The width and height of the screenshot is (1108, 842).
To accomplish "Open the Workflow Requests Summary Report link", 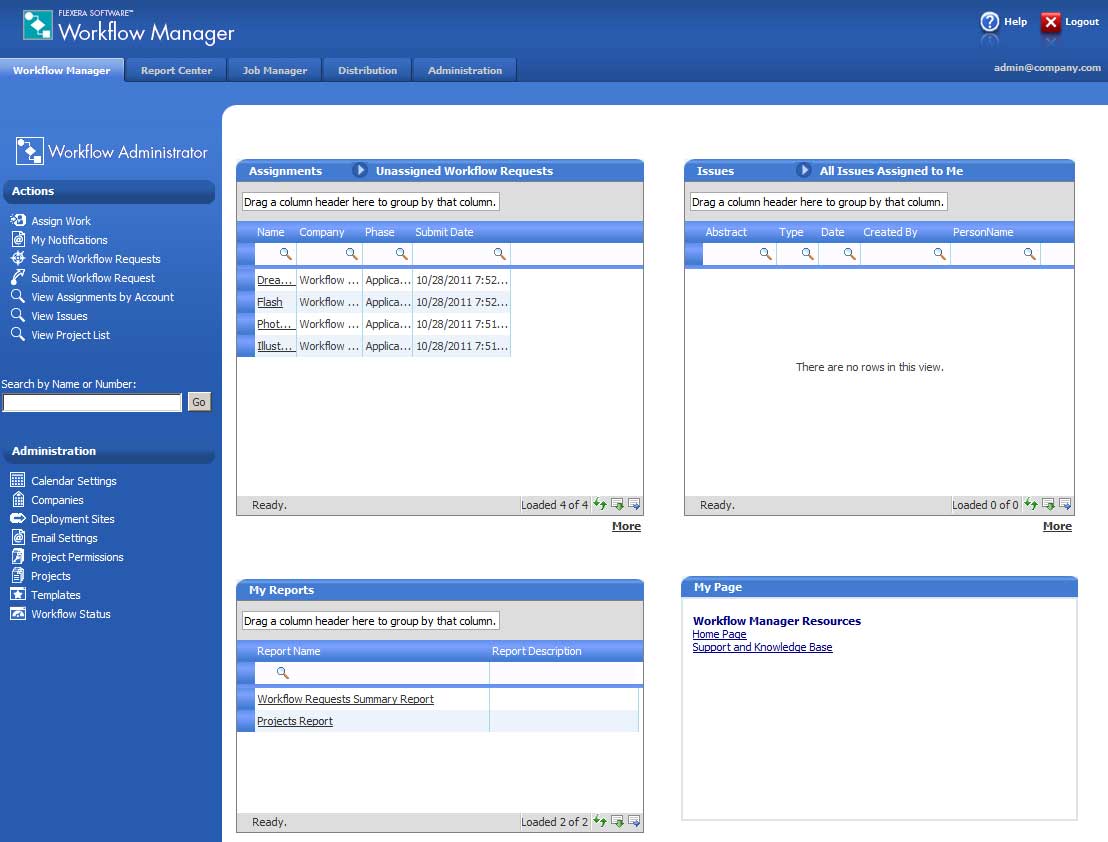I will coord(346,699).
